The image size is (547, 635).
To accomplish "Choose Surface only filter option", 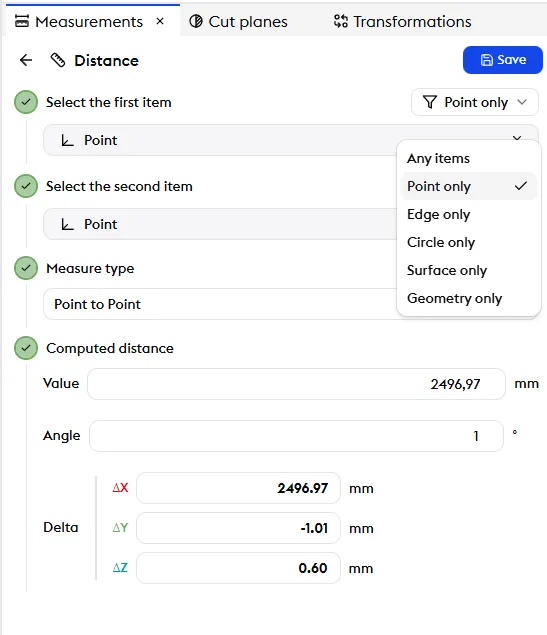I will point(469,270).
